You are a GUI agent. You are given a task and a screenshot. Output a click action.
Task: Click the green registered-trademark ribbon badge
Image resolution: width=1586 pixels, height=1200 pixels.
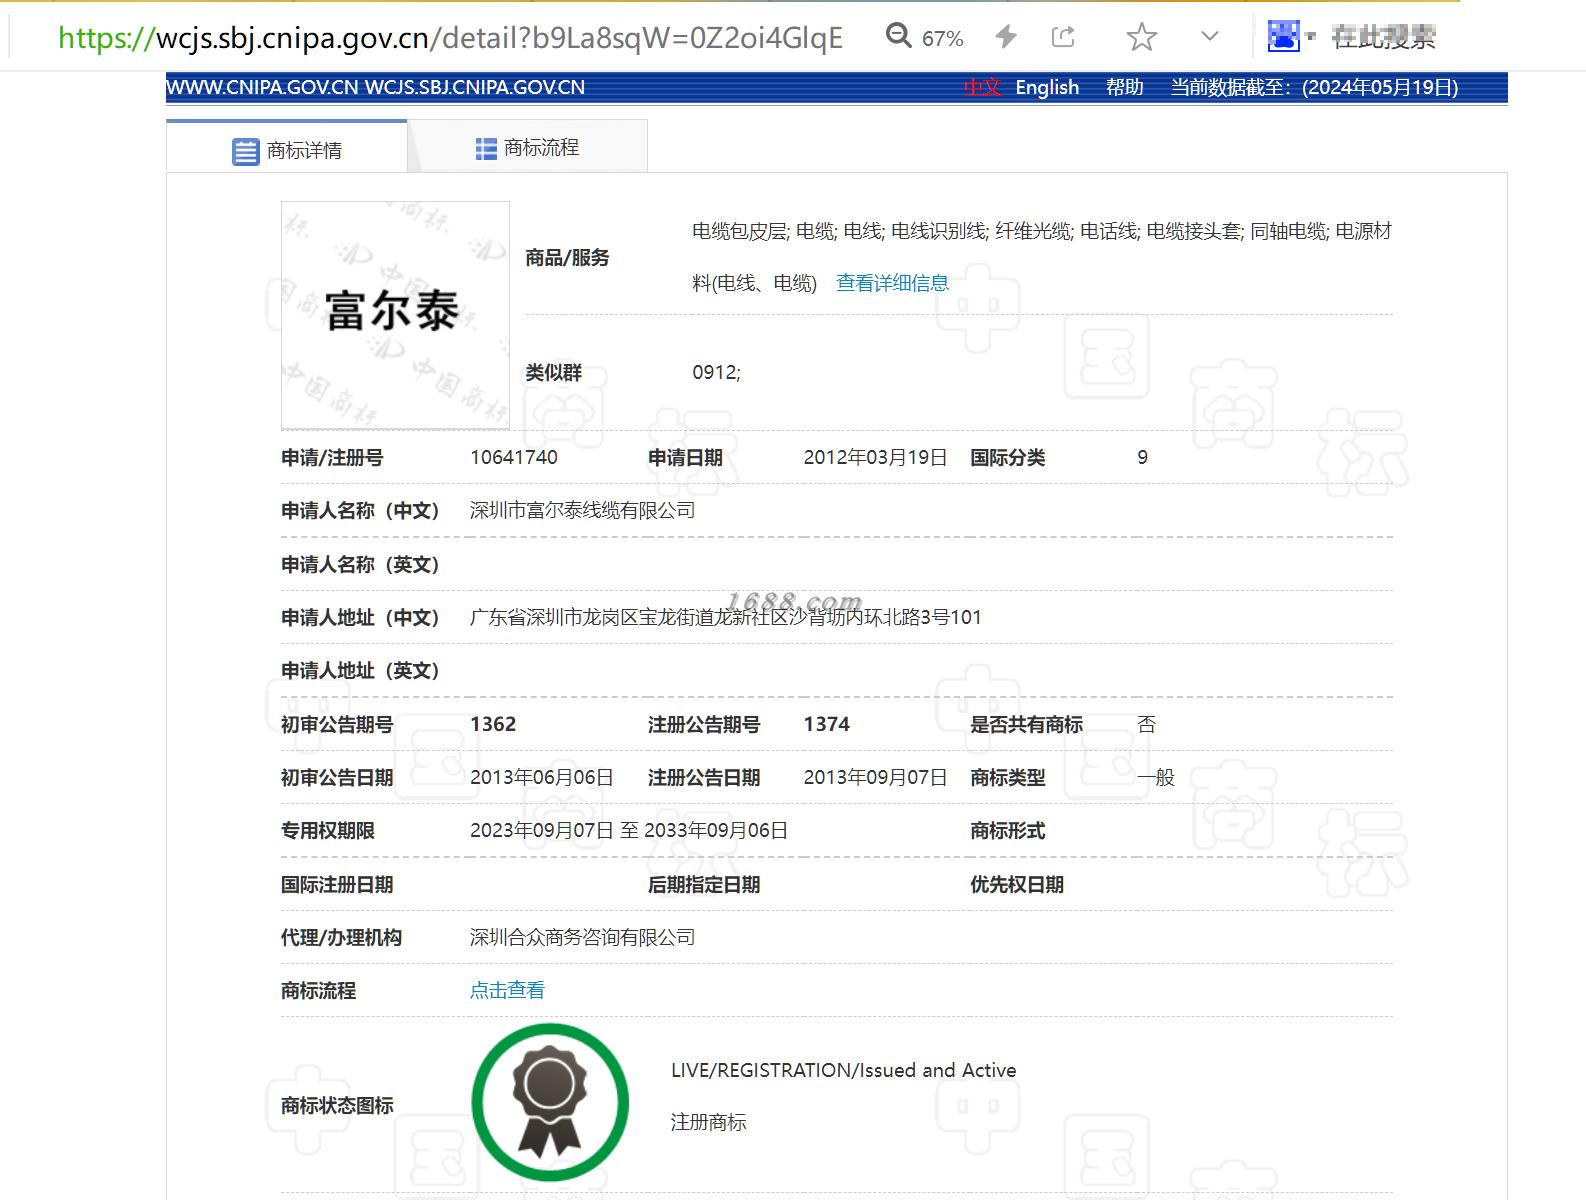click(x=550, y=1102)
